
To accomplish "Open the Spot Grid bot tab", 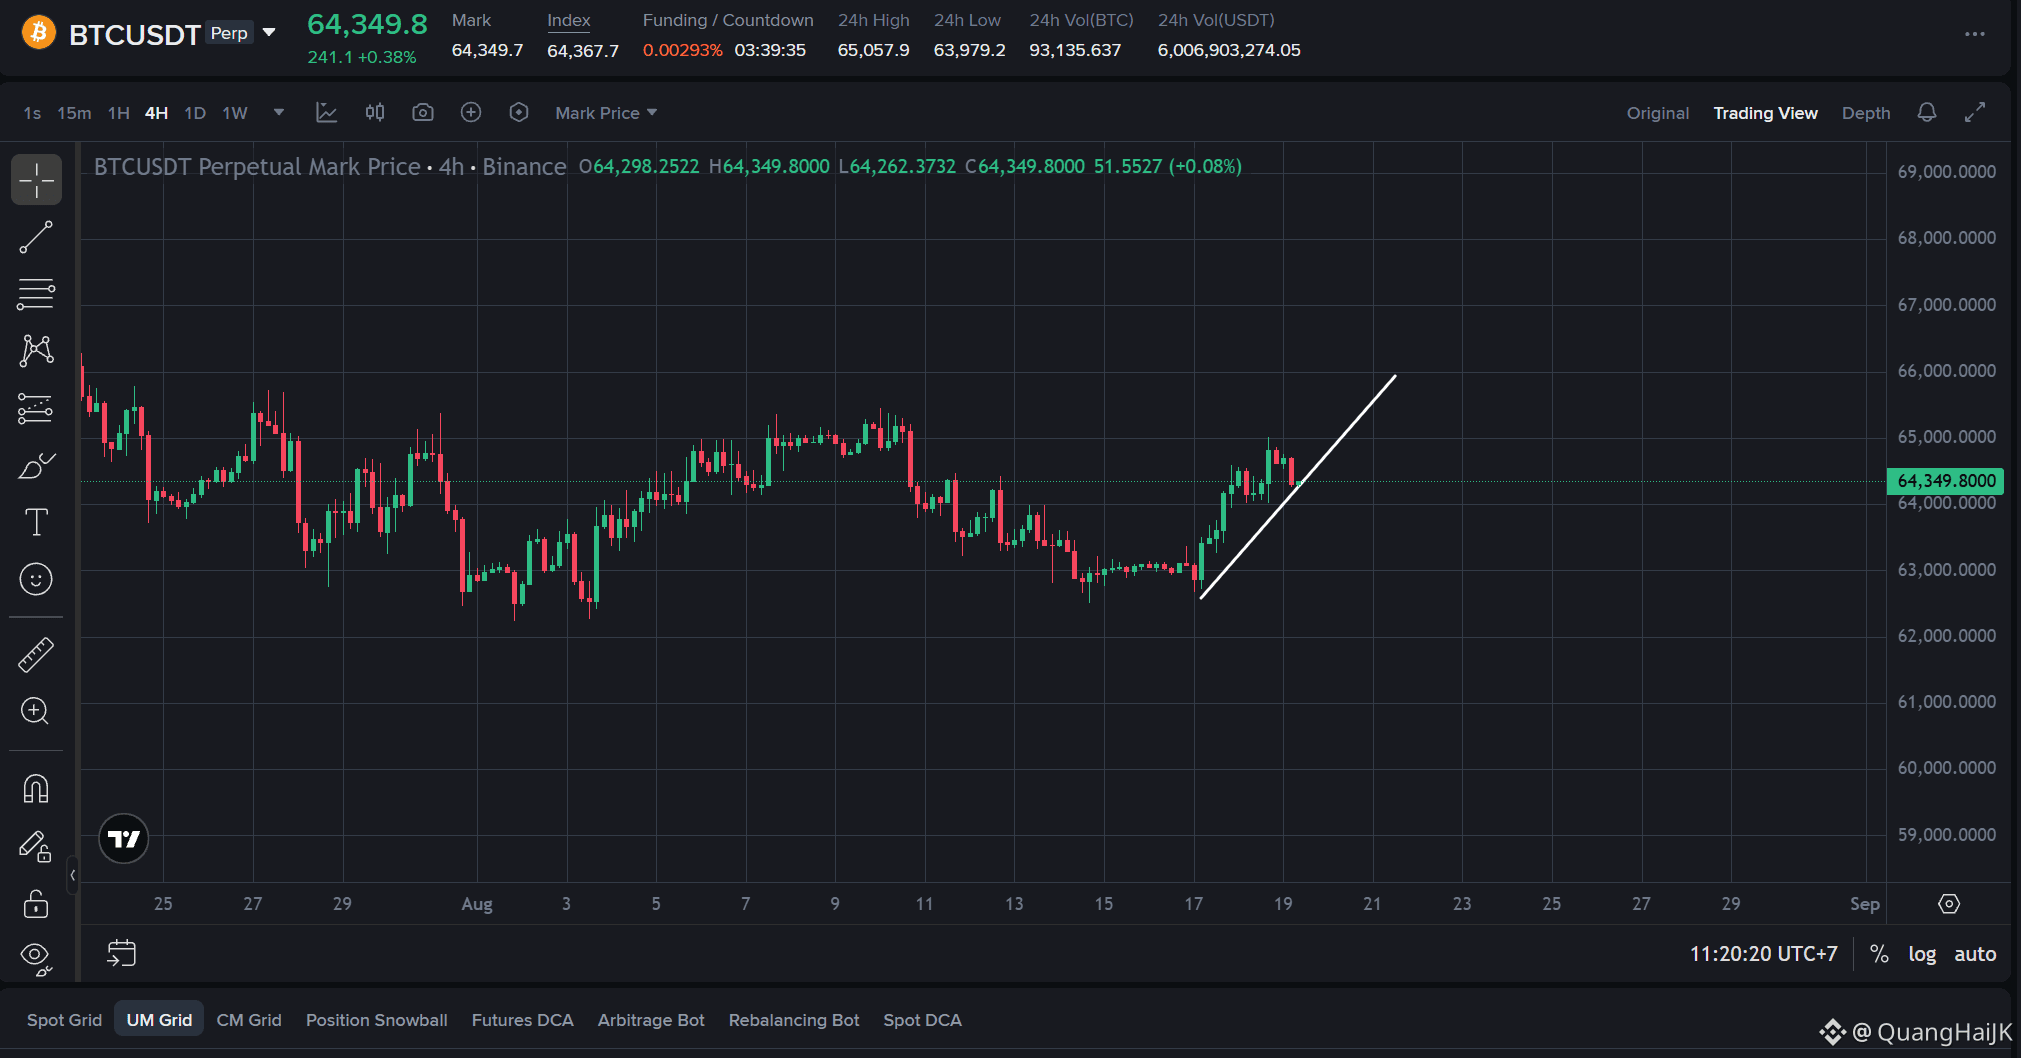I will click(64, 1020).
